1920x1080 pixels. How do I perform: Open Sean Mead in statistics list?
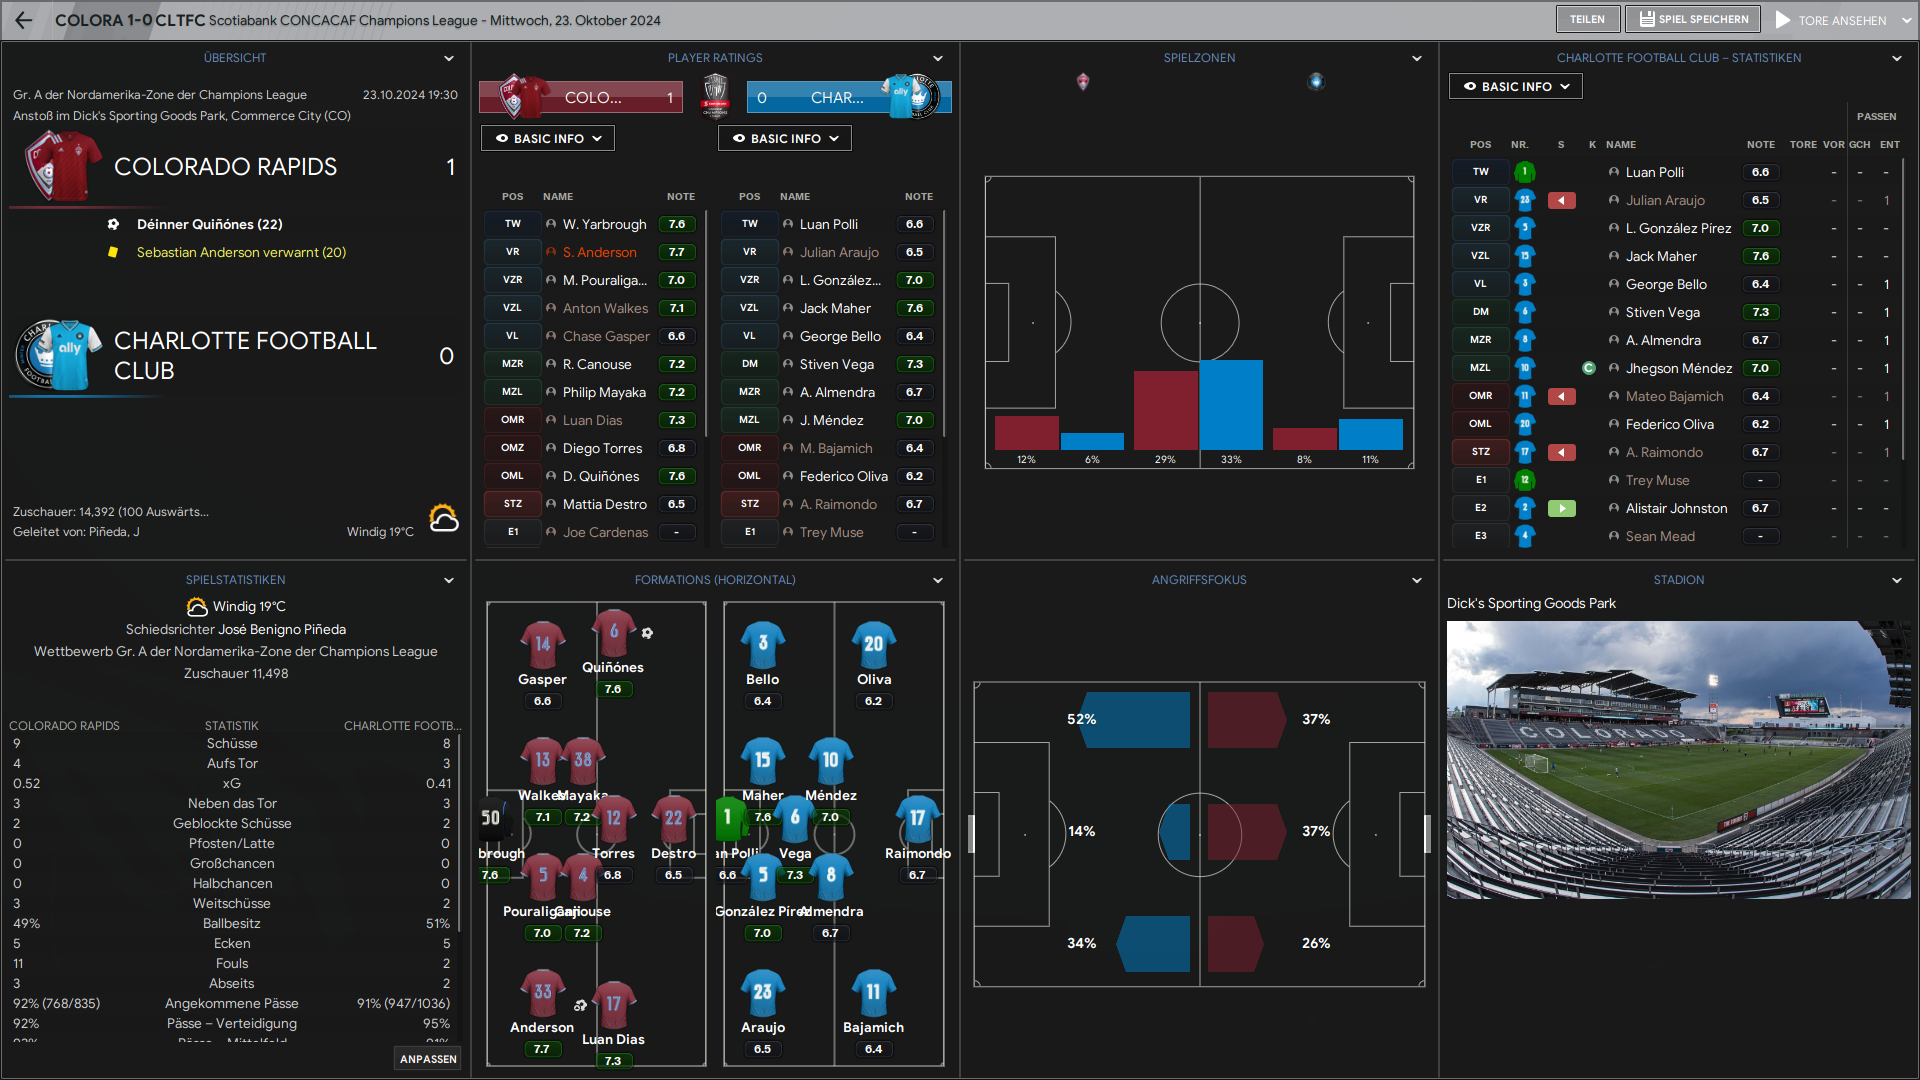1660,537
